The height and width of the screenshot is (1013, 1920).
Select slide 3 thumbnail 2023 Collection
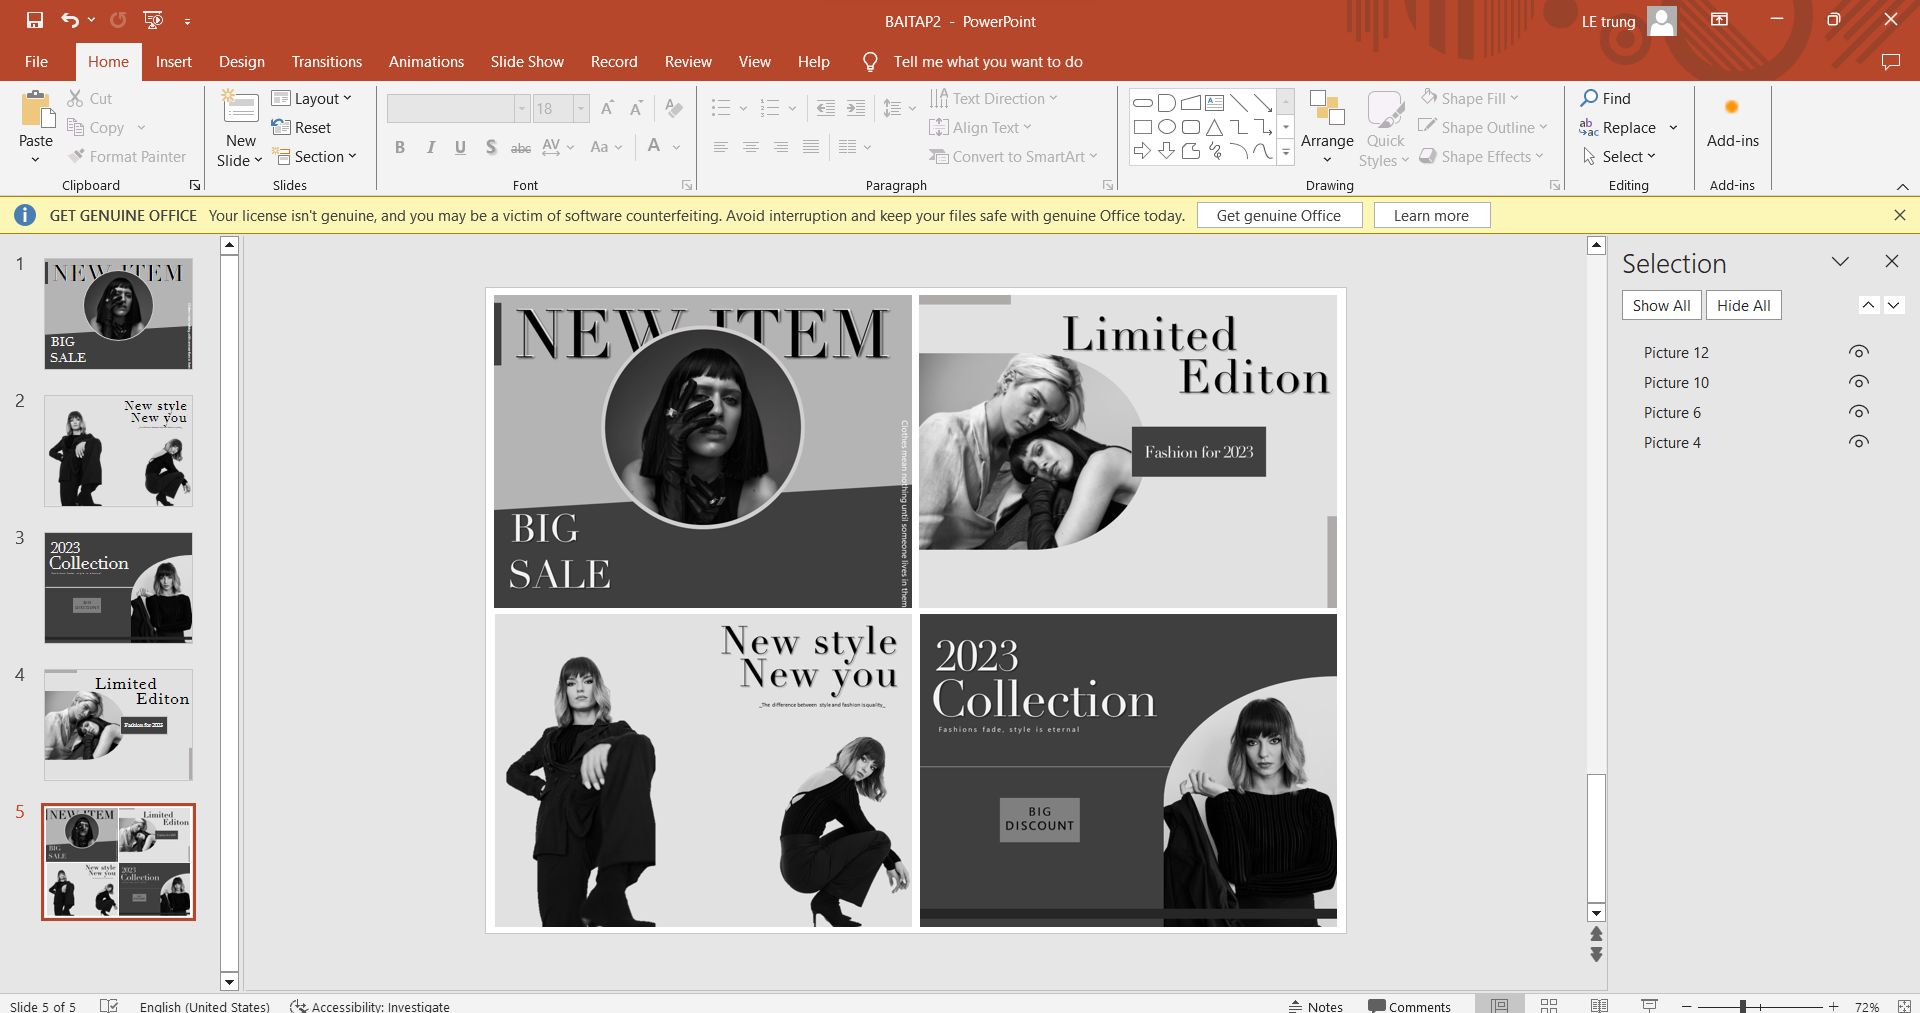tap(118, 588)
